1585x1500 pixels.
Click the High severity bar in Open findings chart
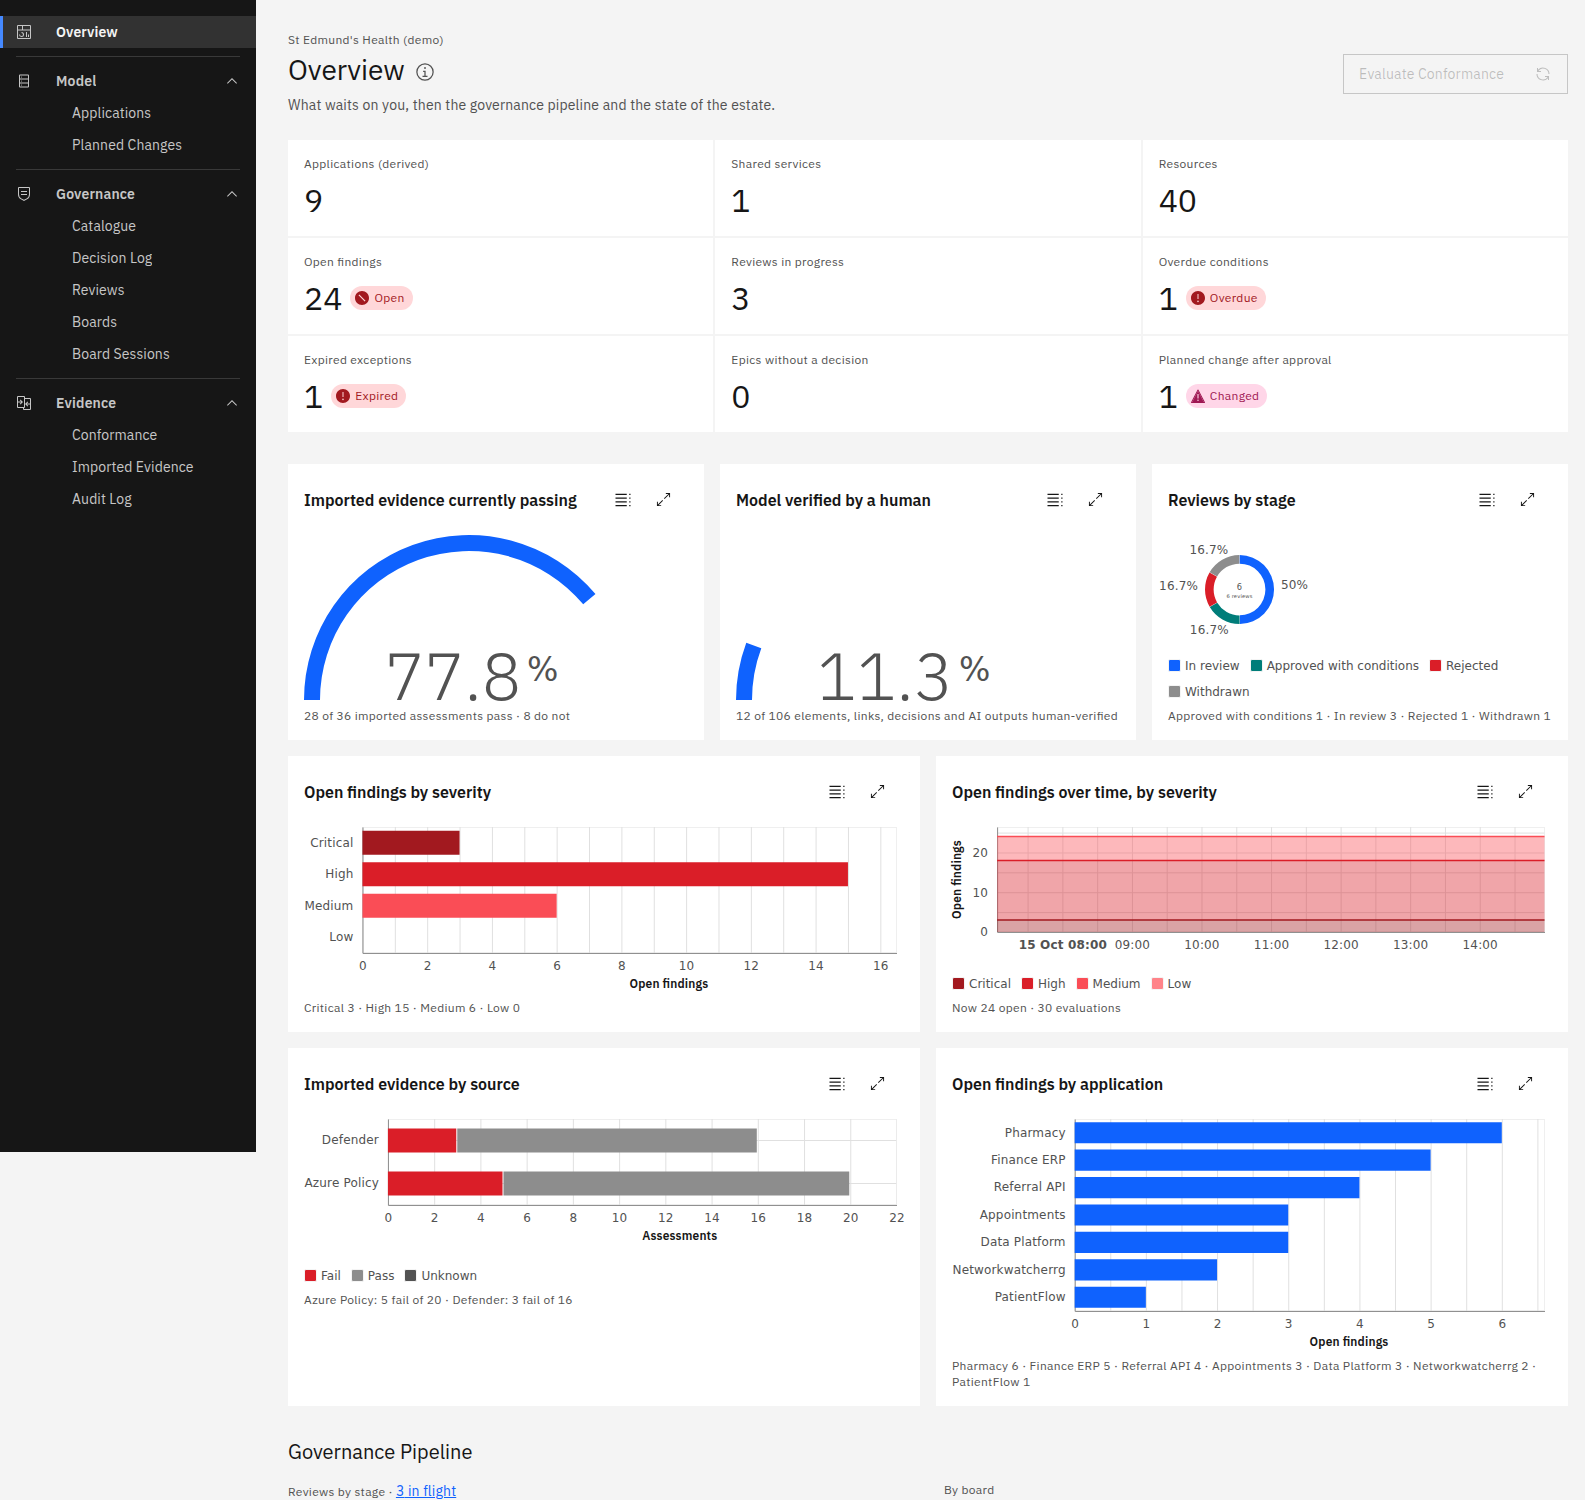tap(605, 874)
